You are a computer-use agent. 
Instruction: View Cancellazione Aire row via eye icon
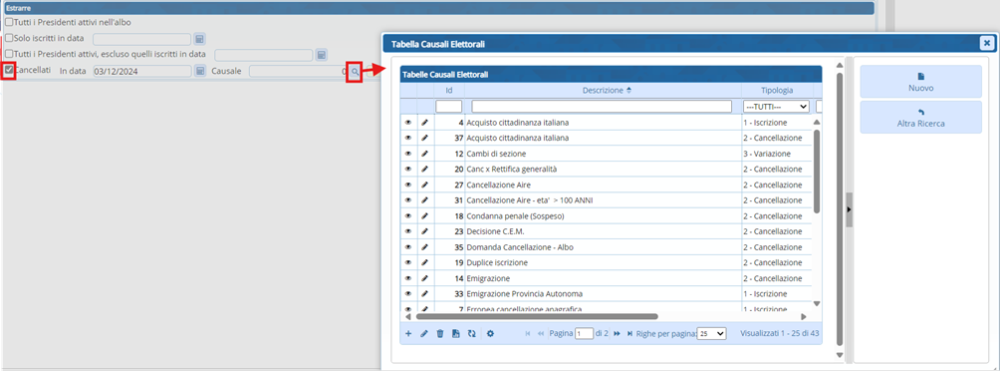tap(408, 185)
